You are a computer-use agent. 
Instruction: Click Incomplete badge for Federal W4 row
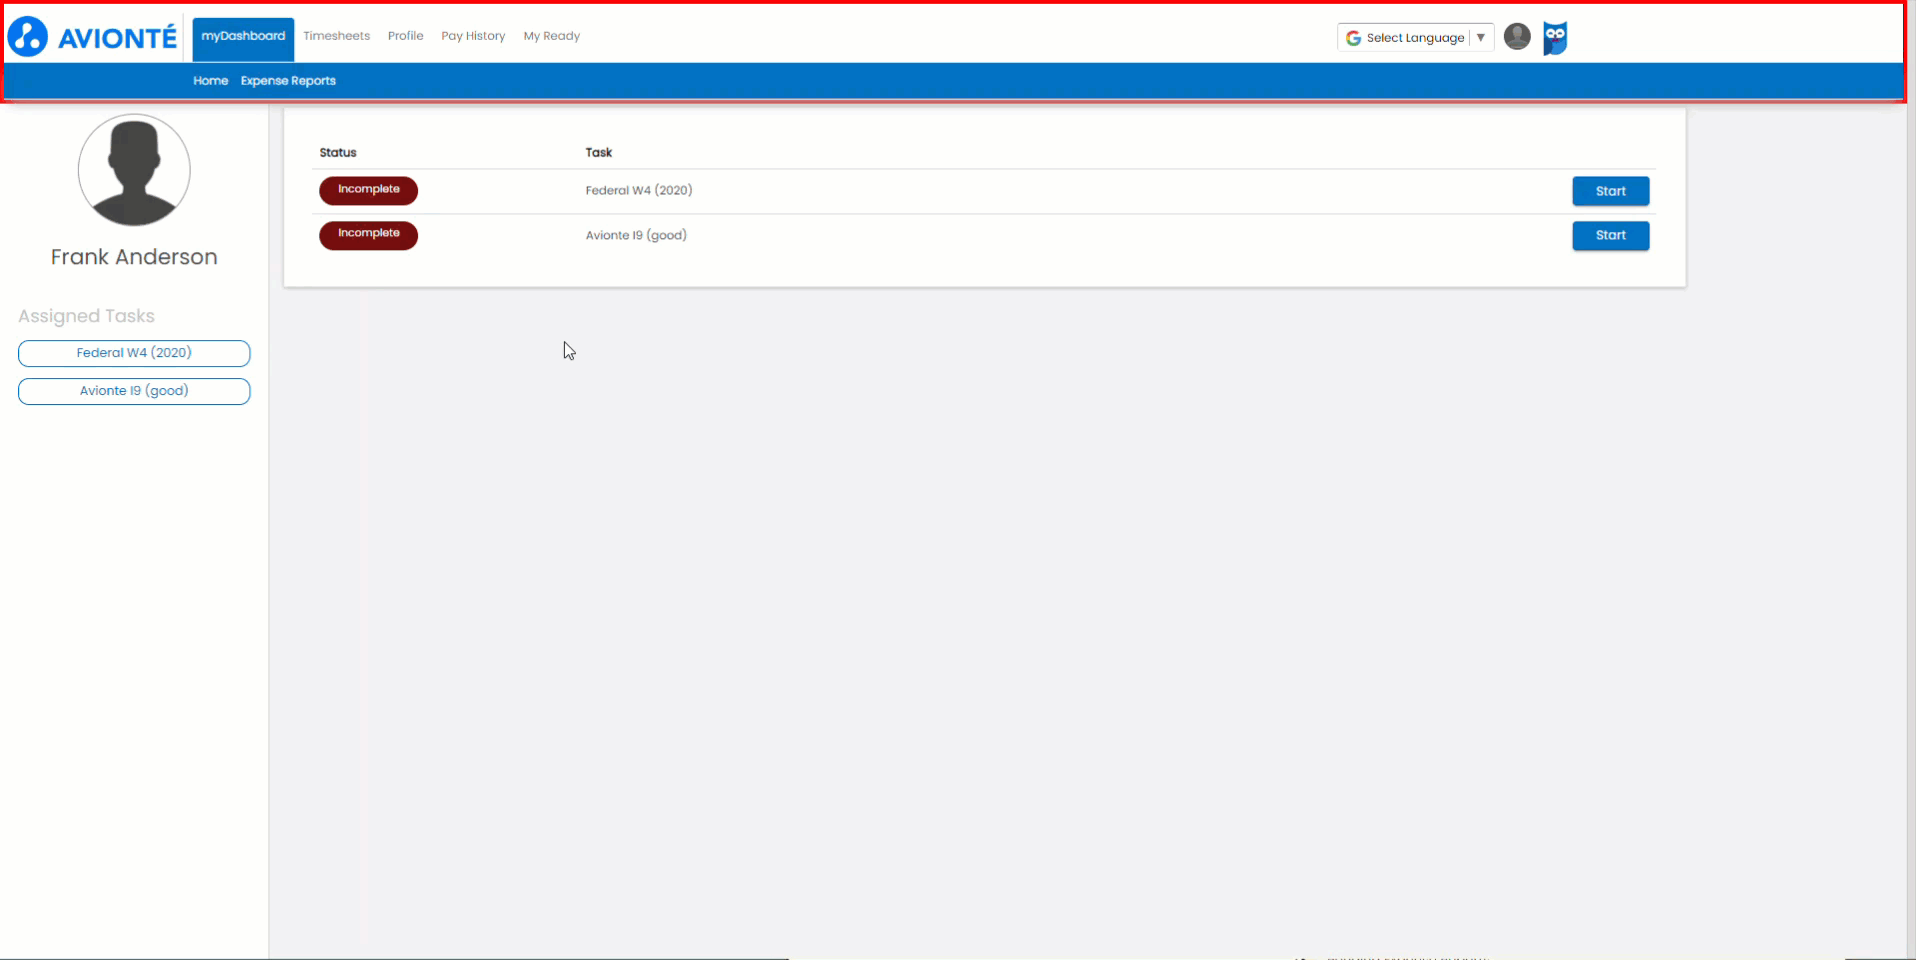368,190
